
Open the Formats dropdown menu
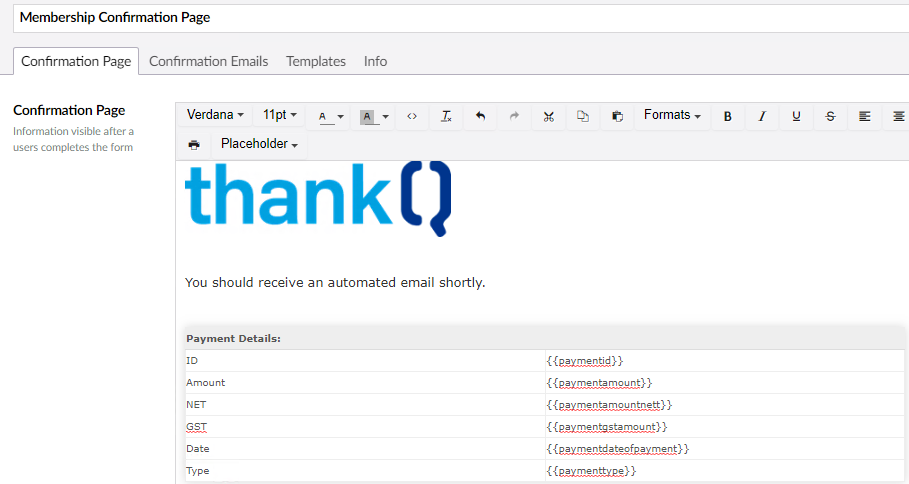tap(671, 115)
